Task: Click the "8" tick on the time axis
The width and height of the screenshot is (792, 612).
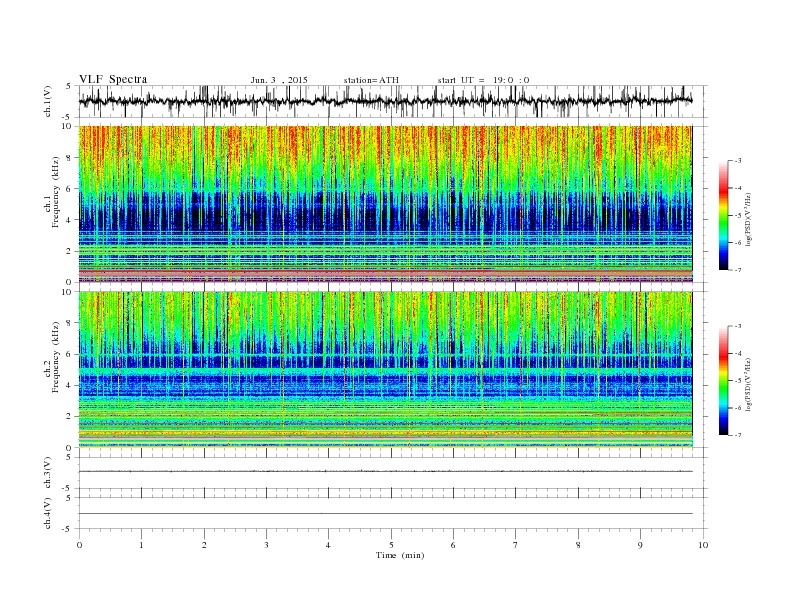Action: (x=578, y=545)
